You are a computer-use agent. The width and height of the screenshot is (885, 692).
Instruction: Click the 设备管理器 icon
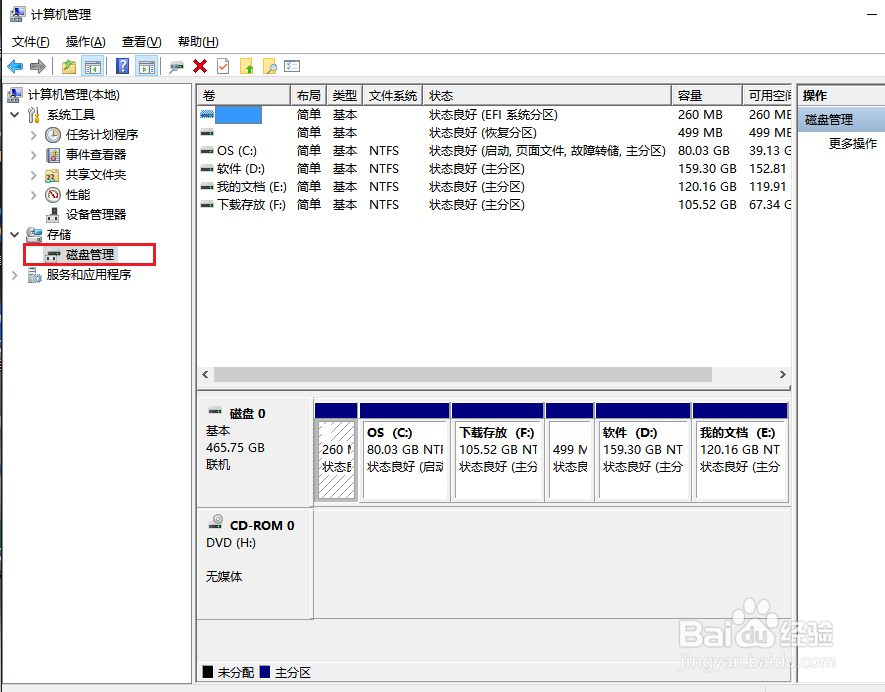52,215
